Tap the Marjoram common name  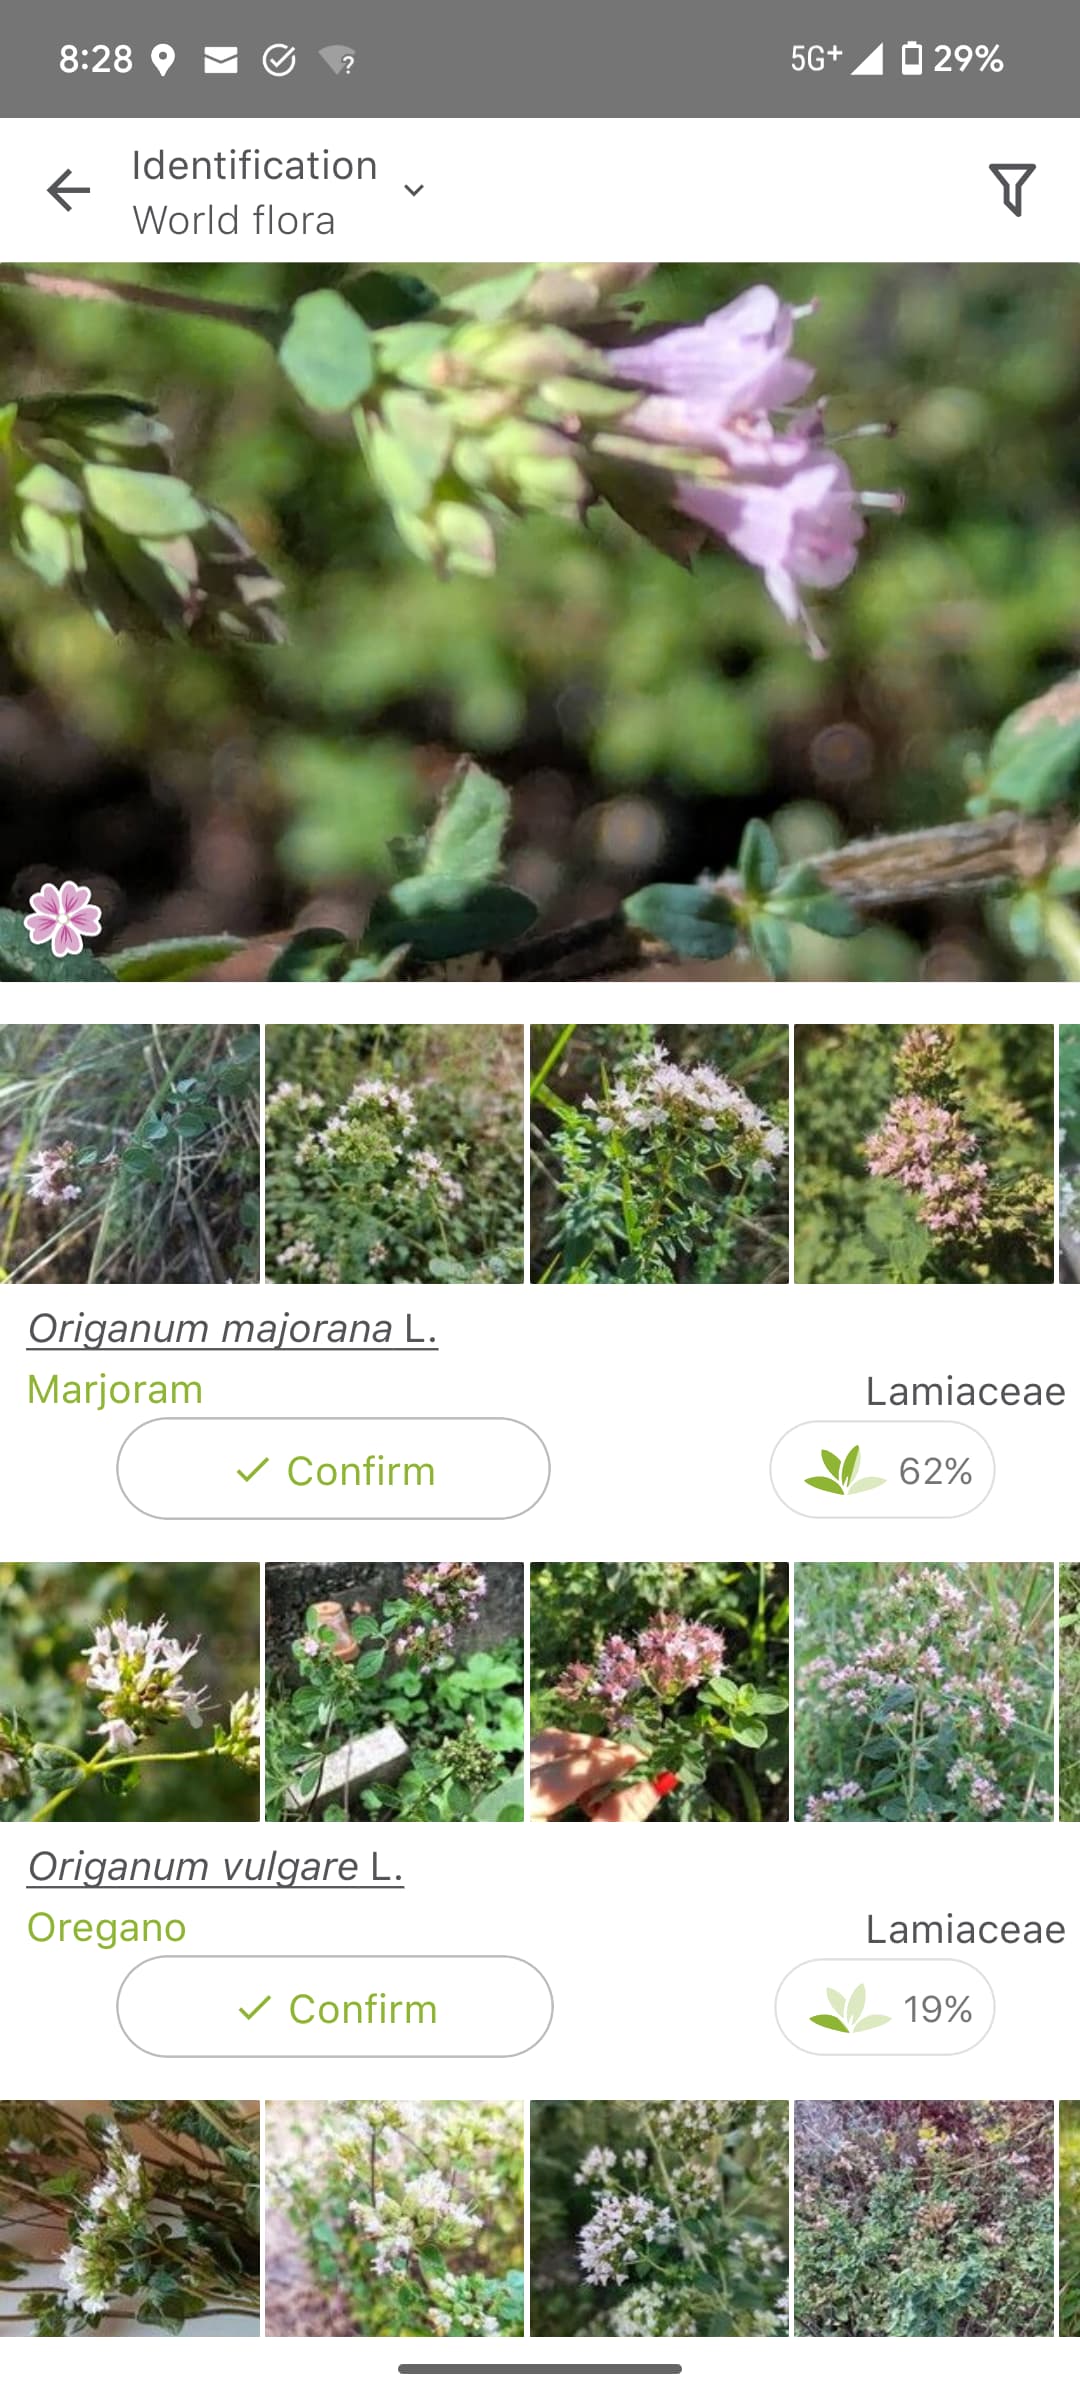[x=115, y=1390]
